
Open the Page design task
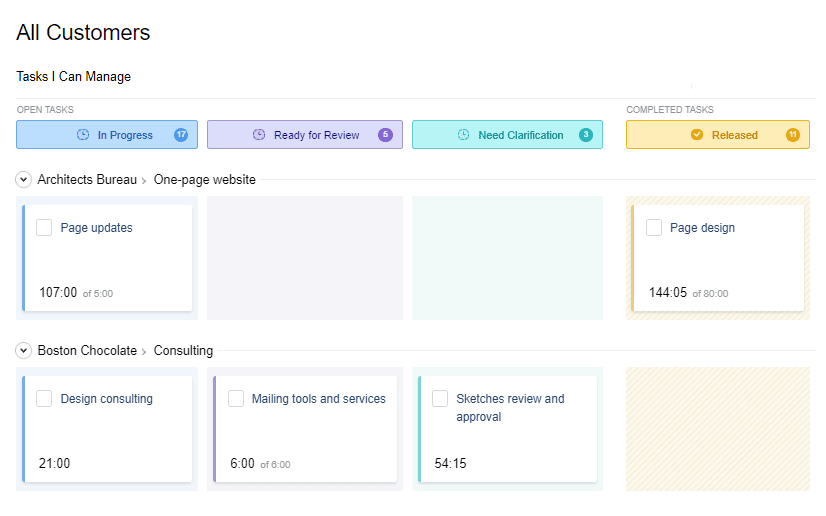(x=702, y=228)
